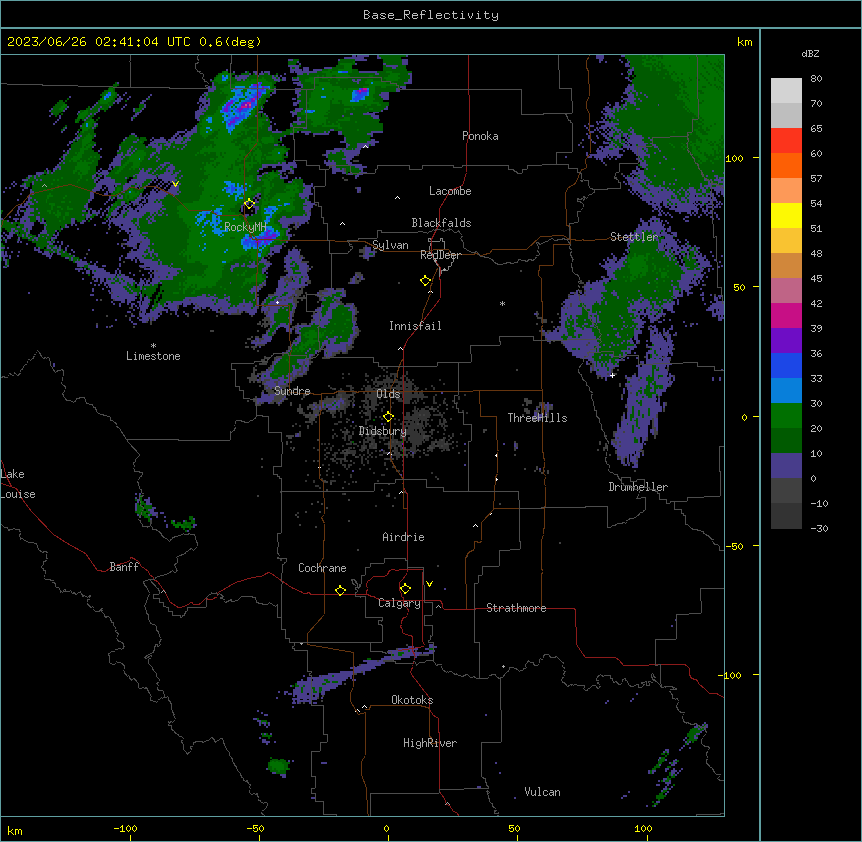Click the Innisfail city label
This screenshot has width=862, height=842.
(x=415, y=326)
